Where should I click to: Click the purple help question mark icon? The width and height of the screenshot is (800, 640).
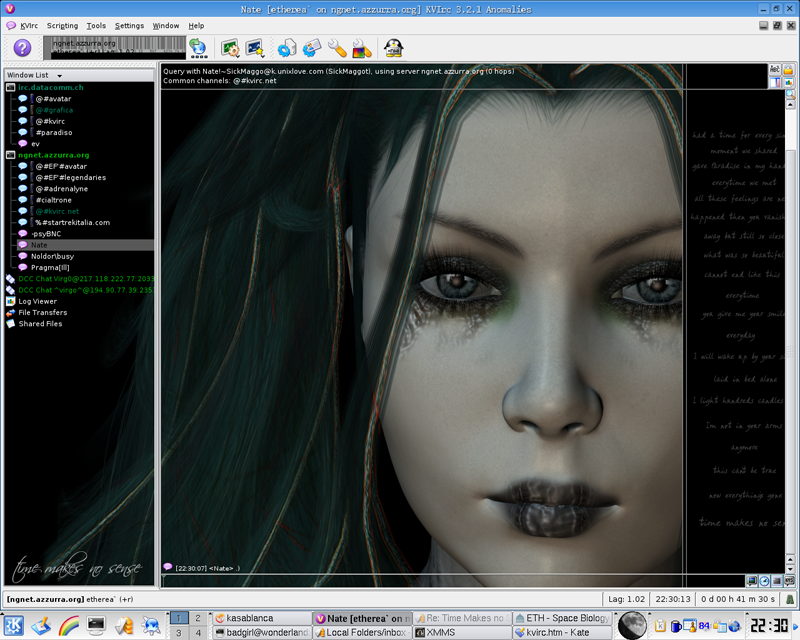click(x=22, y=48)
